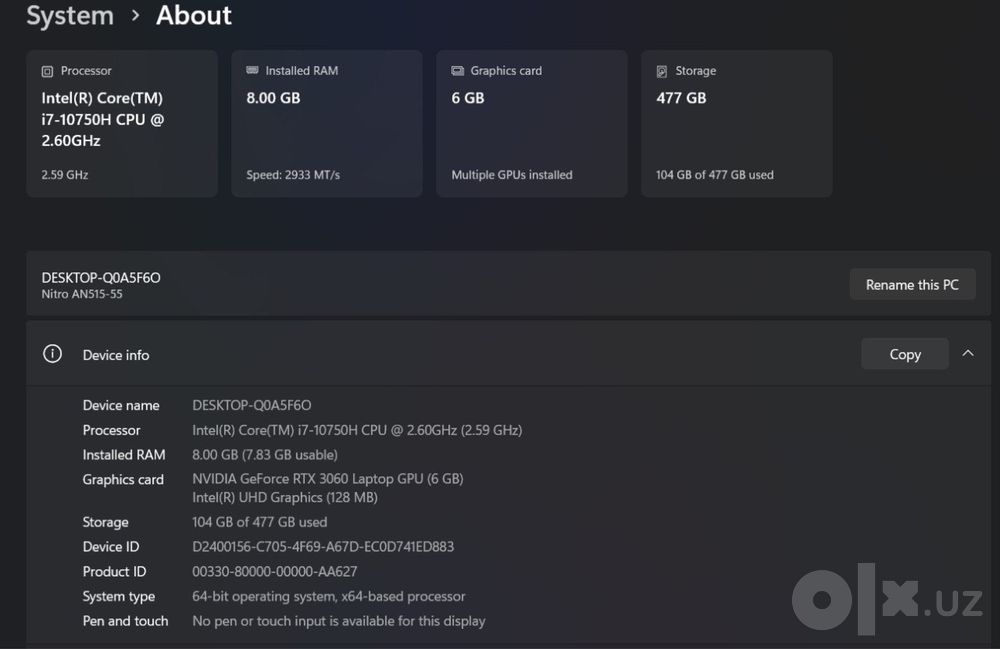Collapse the Device info section chevron

coord(967,353)
